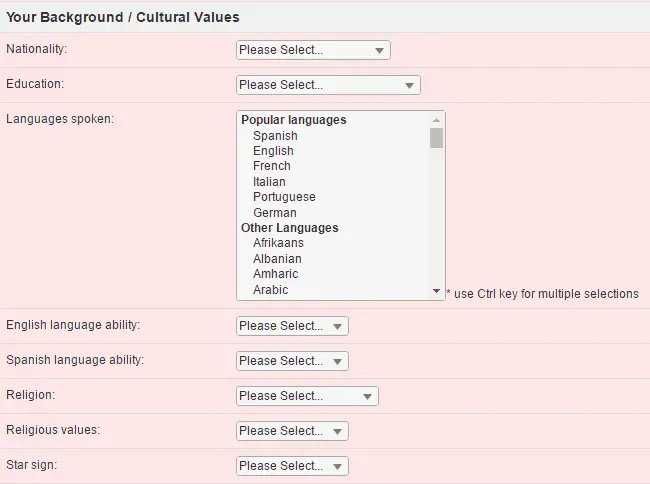This screenshot has height=484, width=650.
Task: Open the Star sign dropdown
Action: tap(292, 466)
